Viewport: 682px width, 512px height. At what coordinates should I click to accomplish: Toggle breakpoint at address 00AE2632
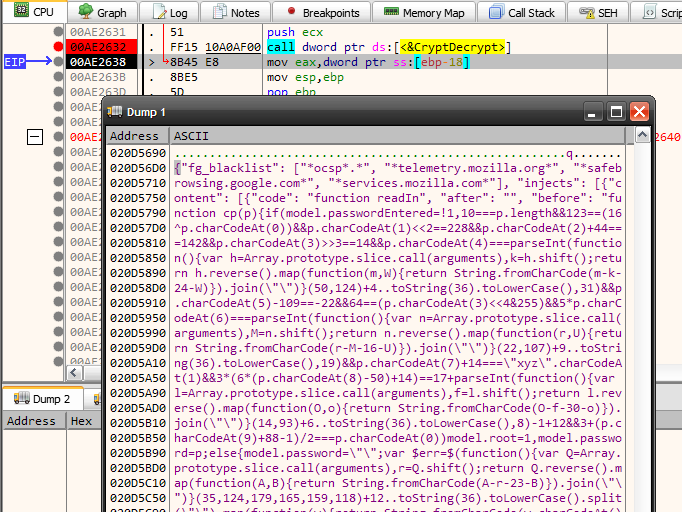pos(58,47)
